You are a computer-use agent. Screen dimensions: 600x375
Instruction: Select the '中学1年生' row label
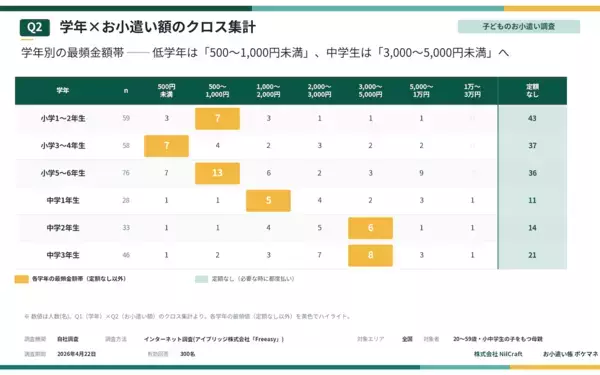[63, 201]
